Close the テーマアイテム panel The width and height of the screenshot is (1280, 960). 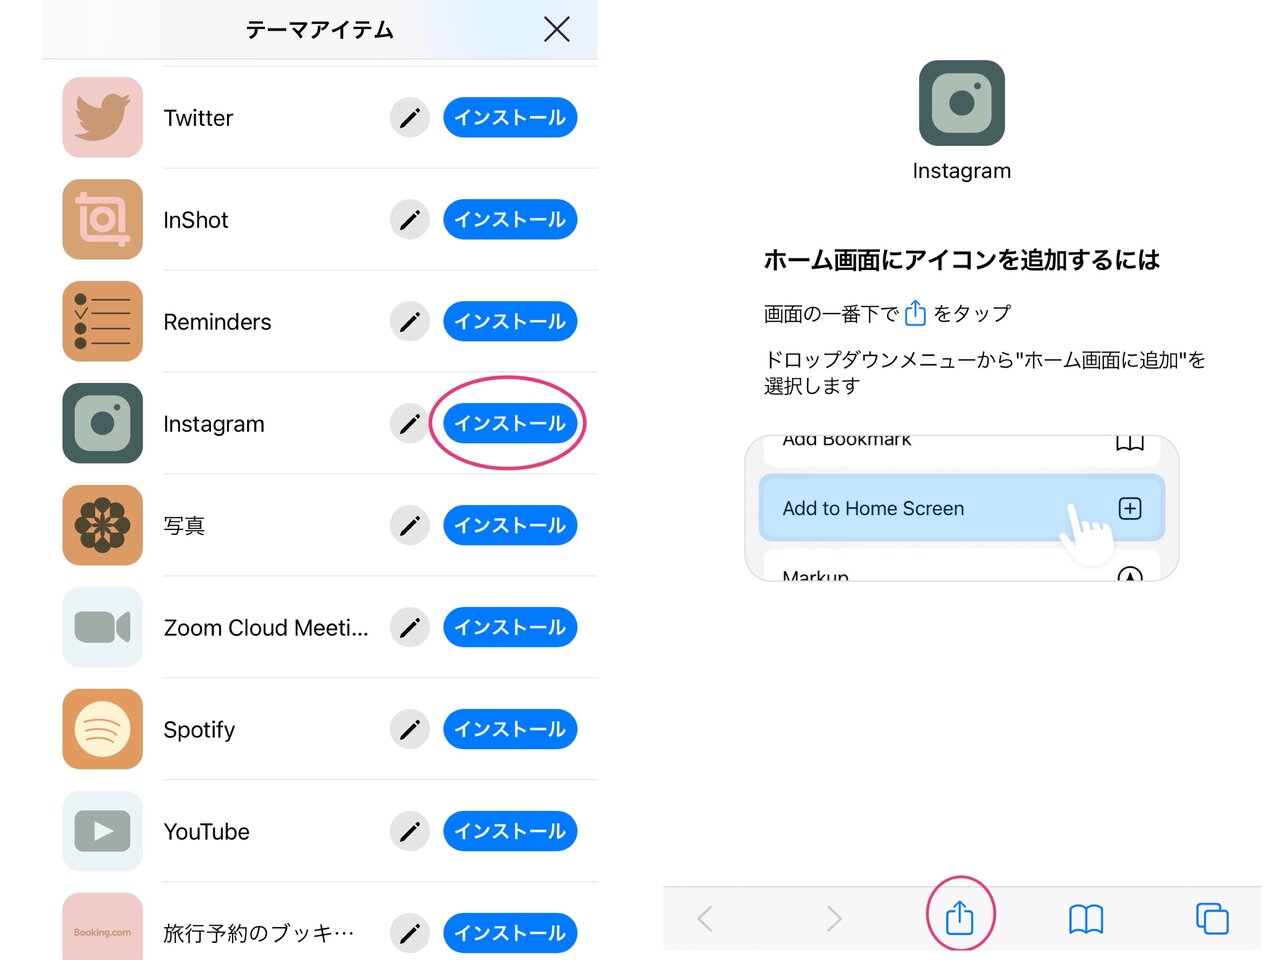coord(557,29)
